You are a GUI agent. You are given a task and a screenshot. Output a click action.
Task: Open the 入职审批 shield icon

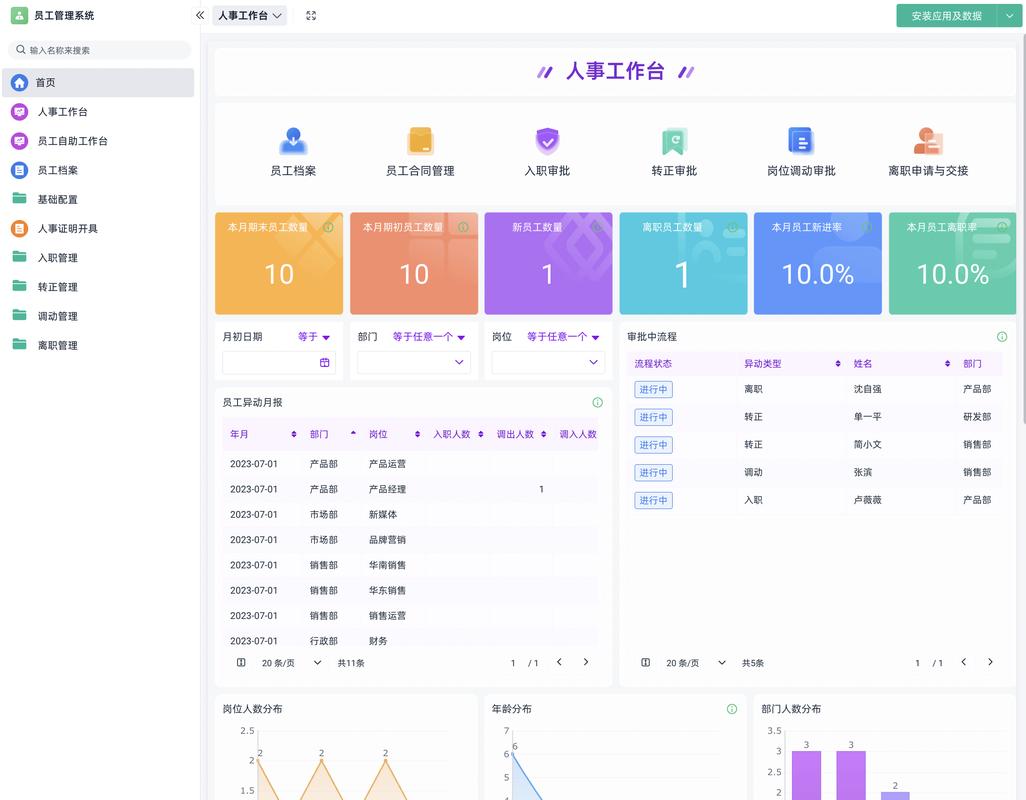(547, 141)
